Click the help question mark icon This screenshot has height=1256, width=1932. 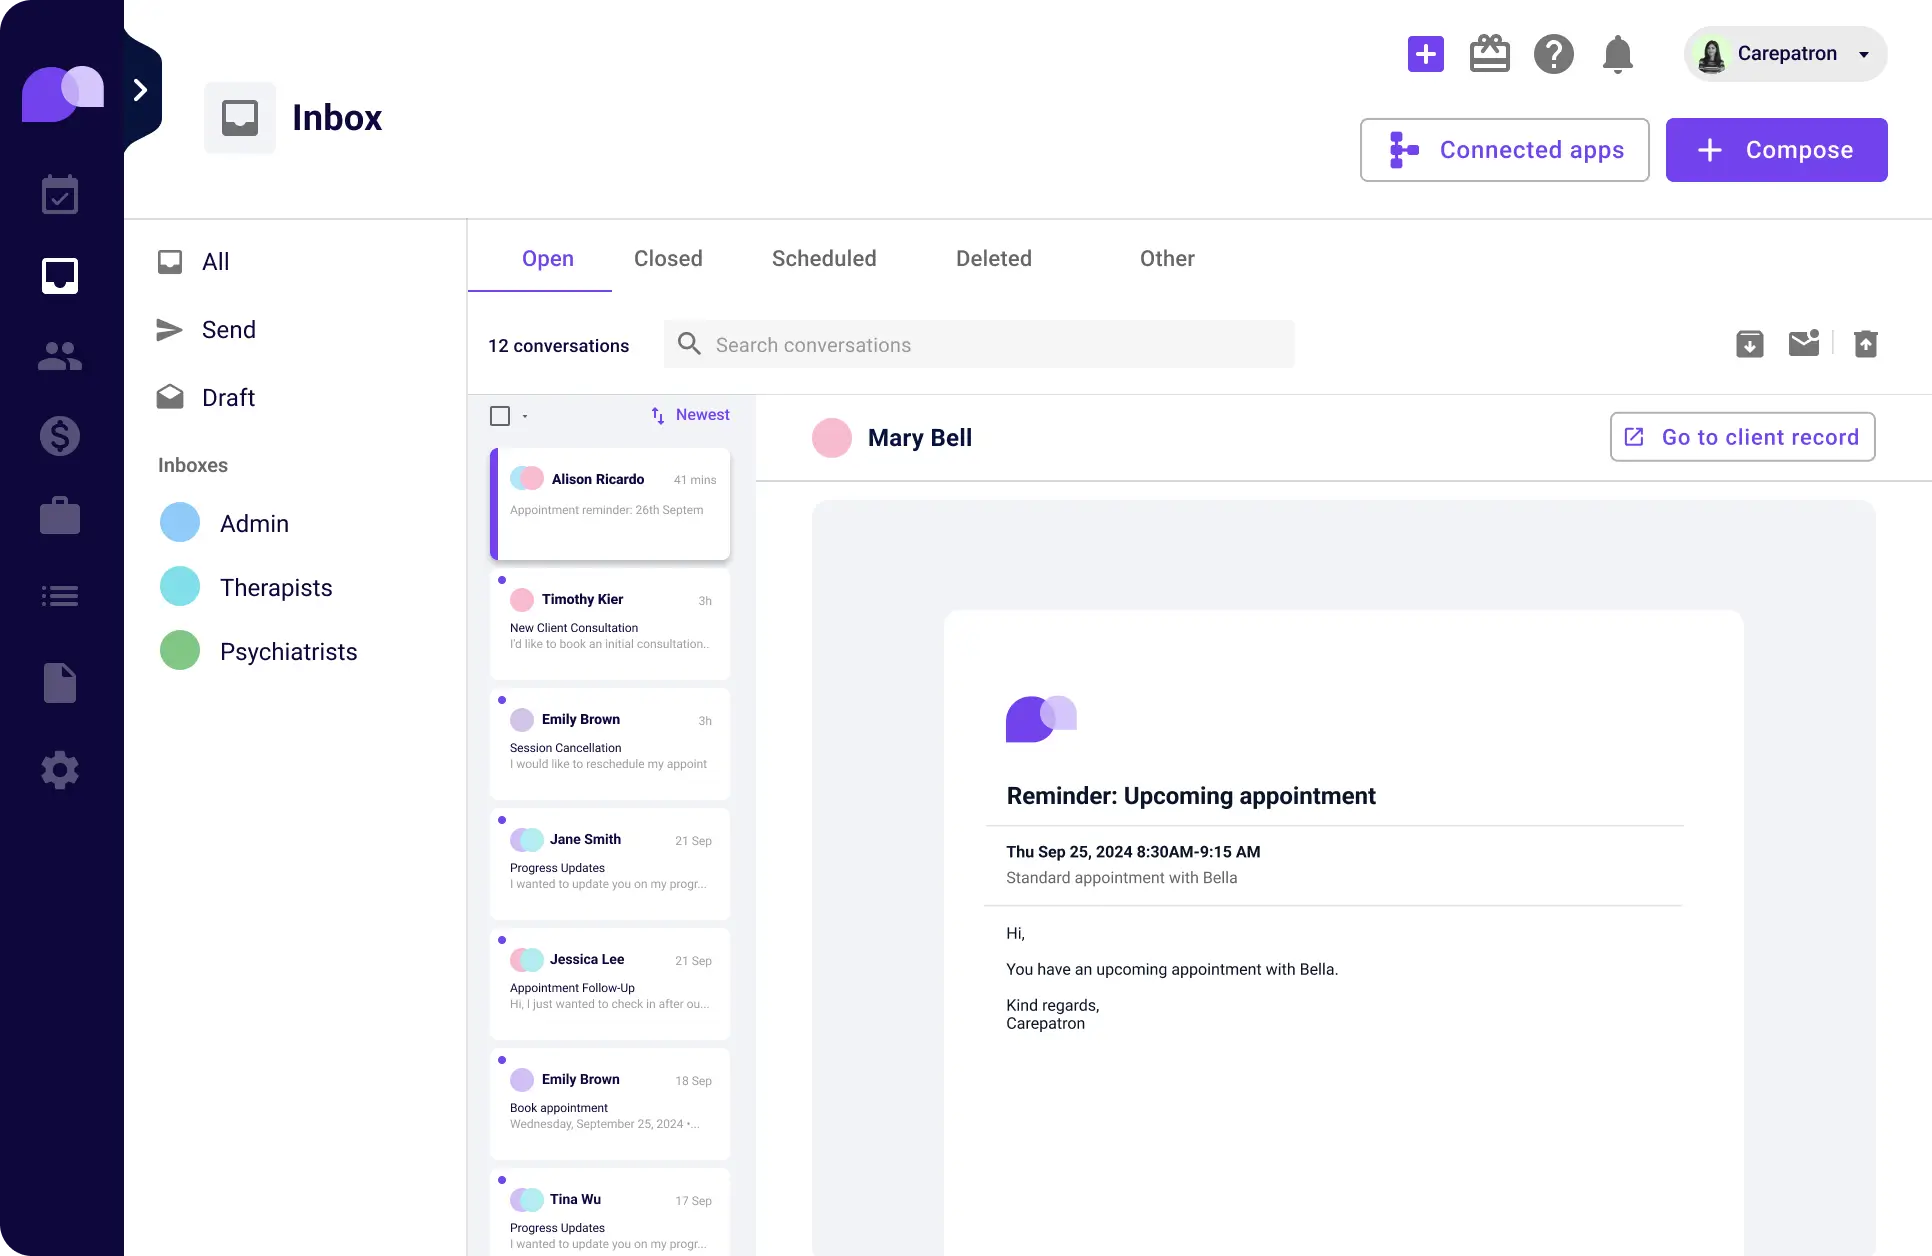(x=1553, y=54)
